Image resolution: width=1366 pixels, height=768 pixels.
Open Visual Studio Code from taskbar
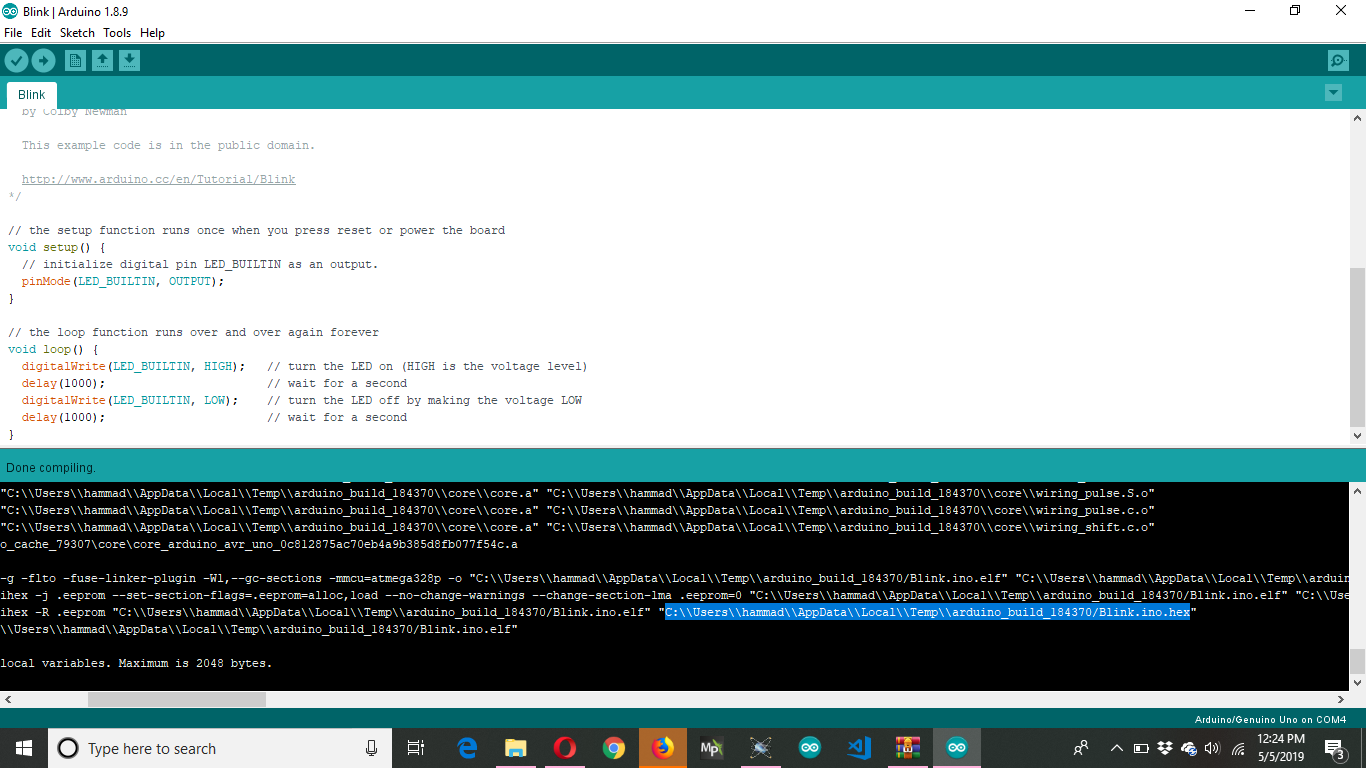tap(859, 748)
